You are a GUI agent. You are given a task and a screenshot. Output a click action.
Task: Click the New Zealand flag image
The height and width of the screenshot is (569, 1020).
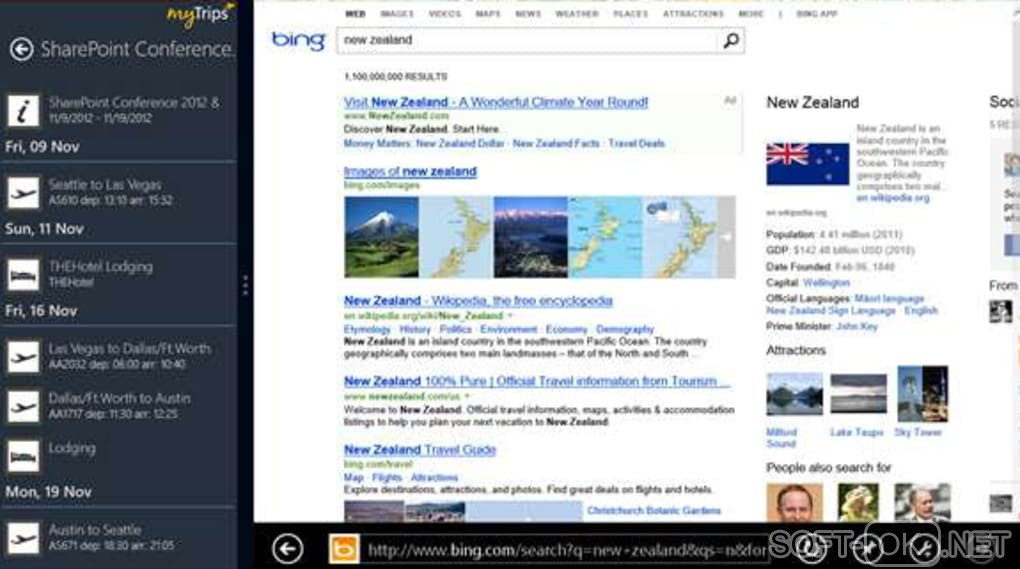click(x=807, y=165)
